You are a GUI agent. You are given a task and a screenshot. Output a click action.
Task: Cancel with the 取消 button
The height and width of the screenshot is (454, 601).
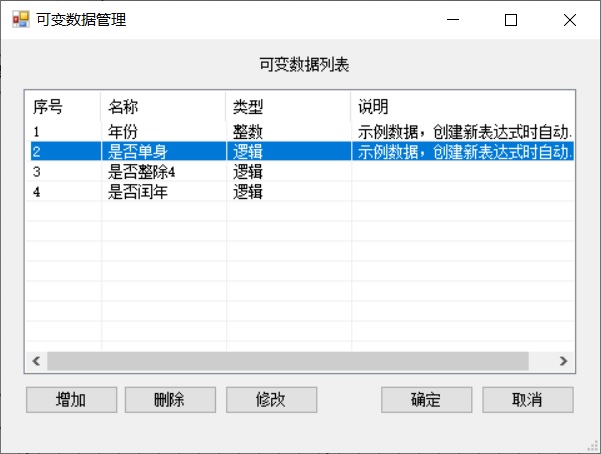(x=528, y=400)
